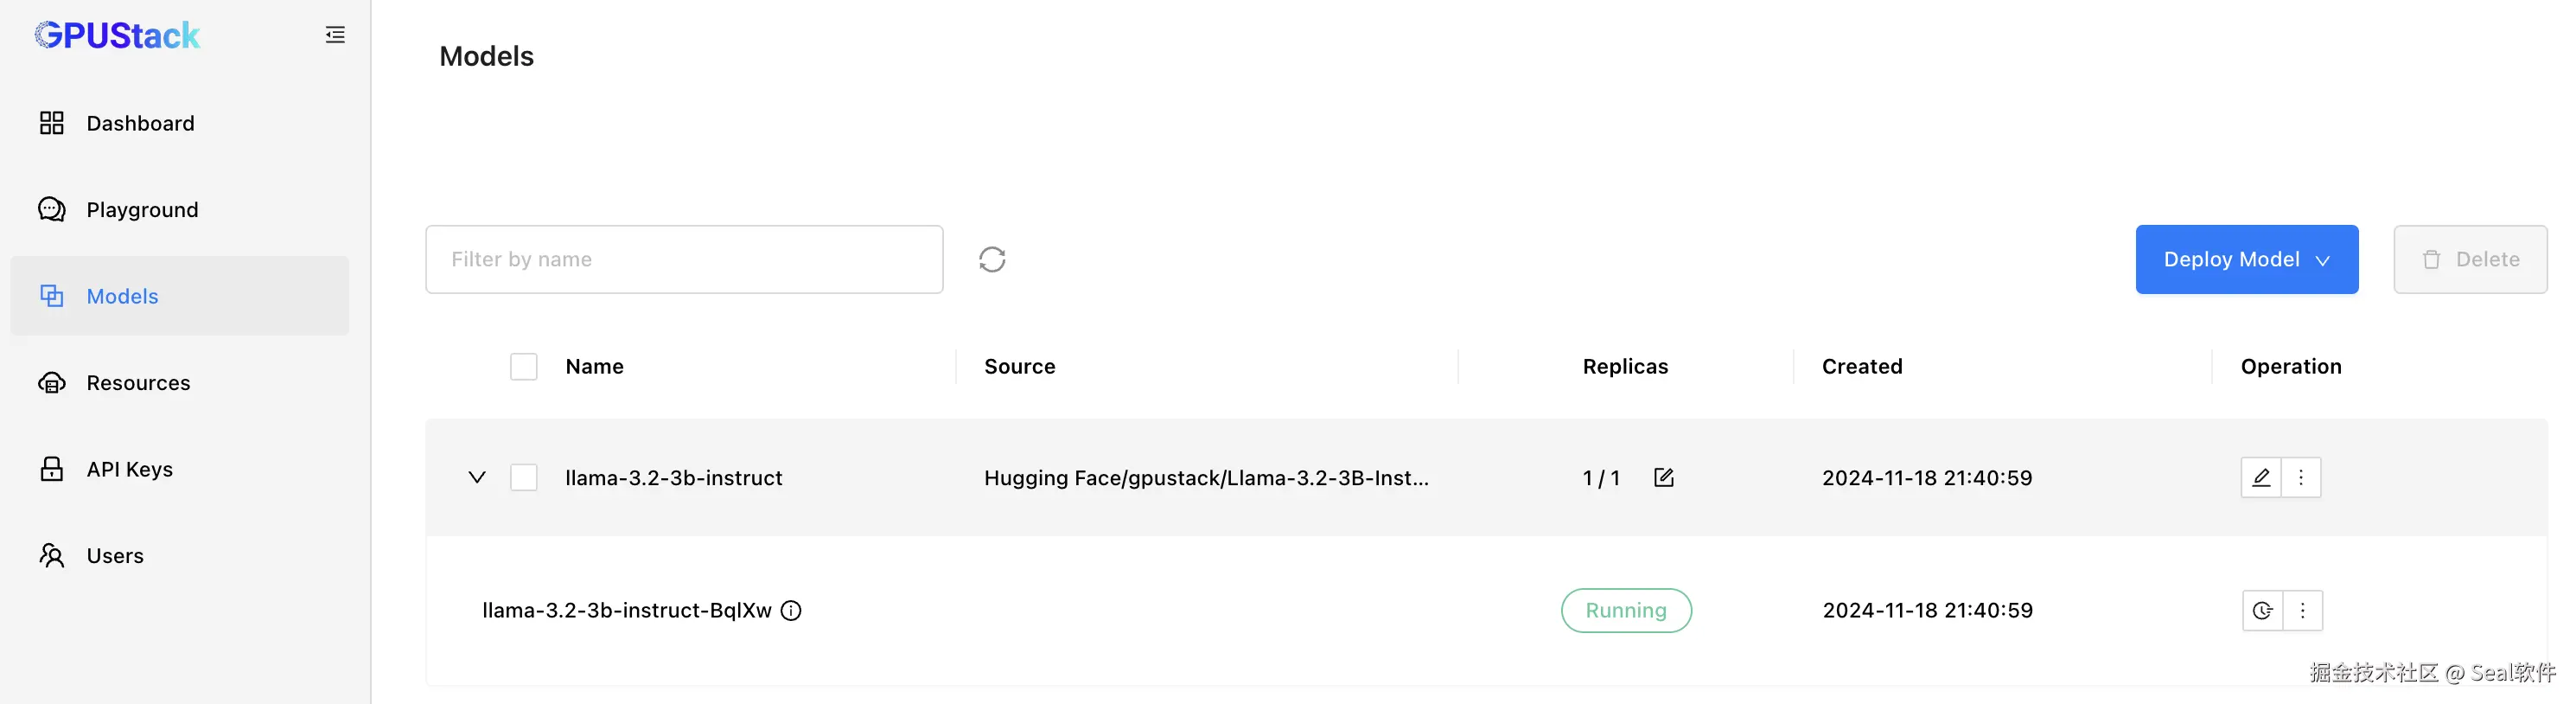Open the Users page
The width and height of the screenshot is (2576, 704).
[115, 556]
